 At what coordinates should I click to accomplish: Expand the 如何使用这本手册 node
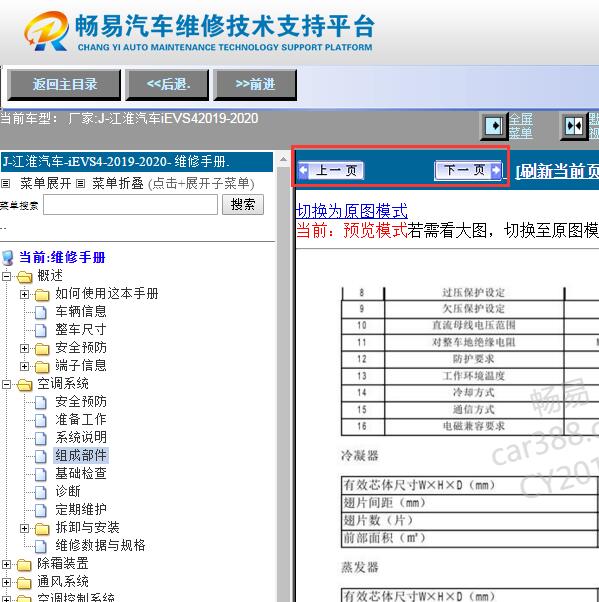click(24, 294)
